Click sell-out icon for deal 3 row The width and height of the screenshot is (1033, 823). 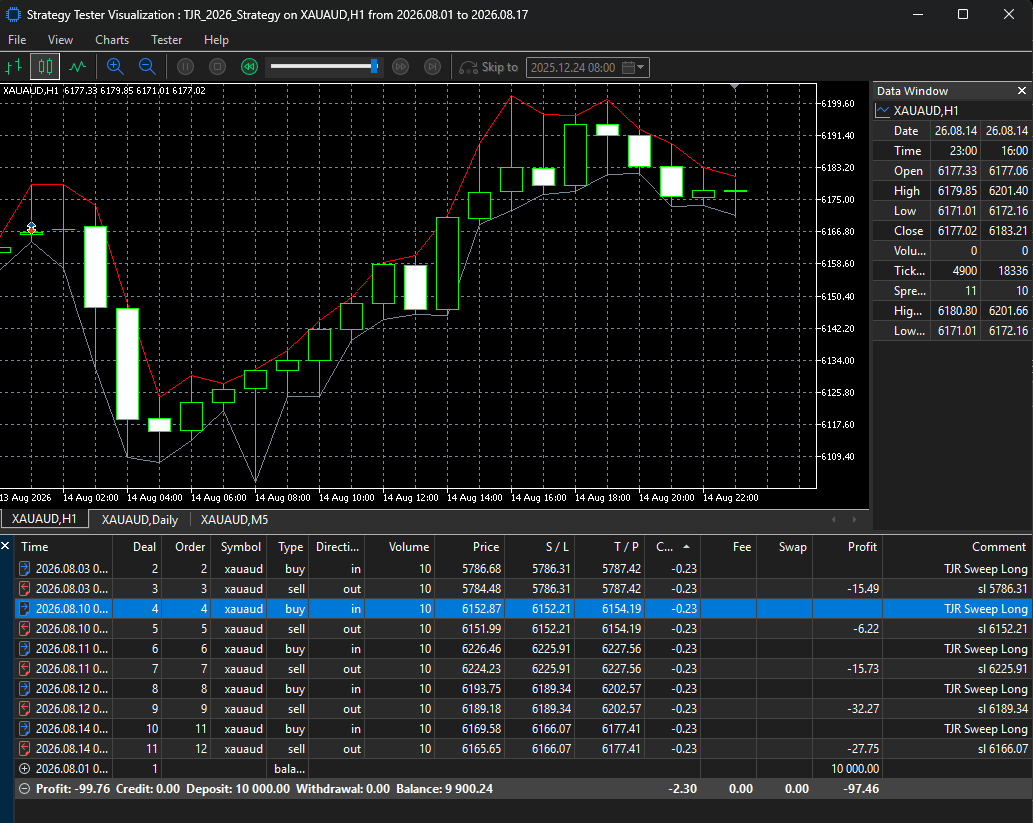coord(24,588)
